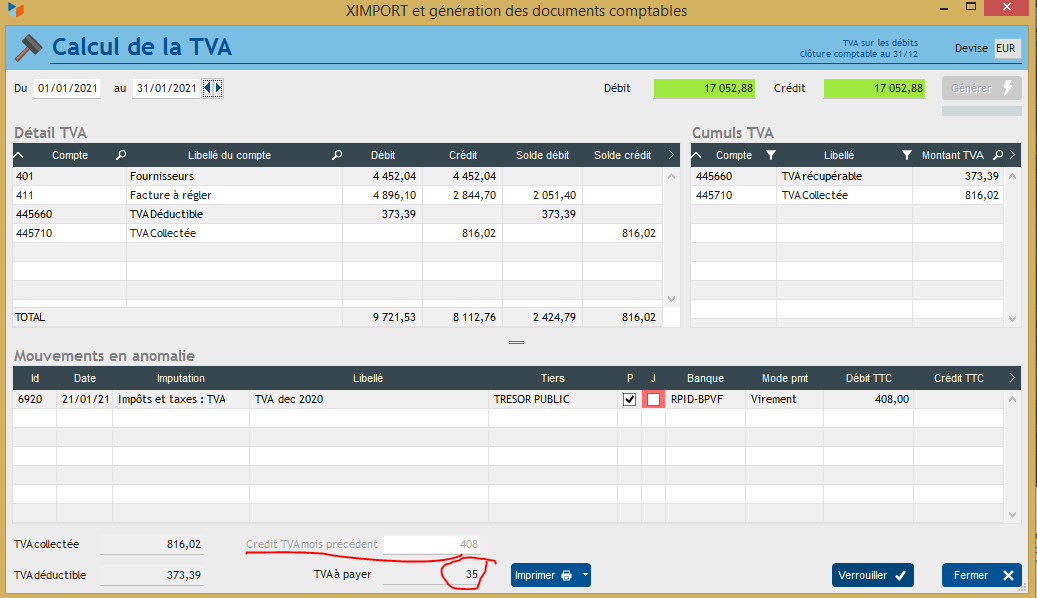
Task: Sort anomalies by the Tiers column header
Action: point(552,378)
